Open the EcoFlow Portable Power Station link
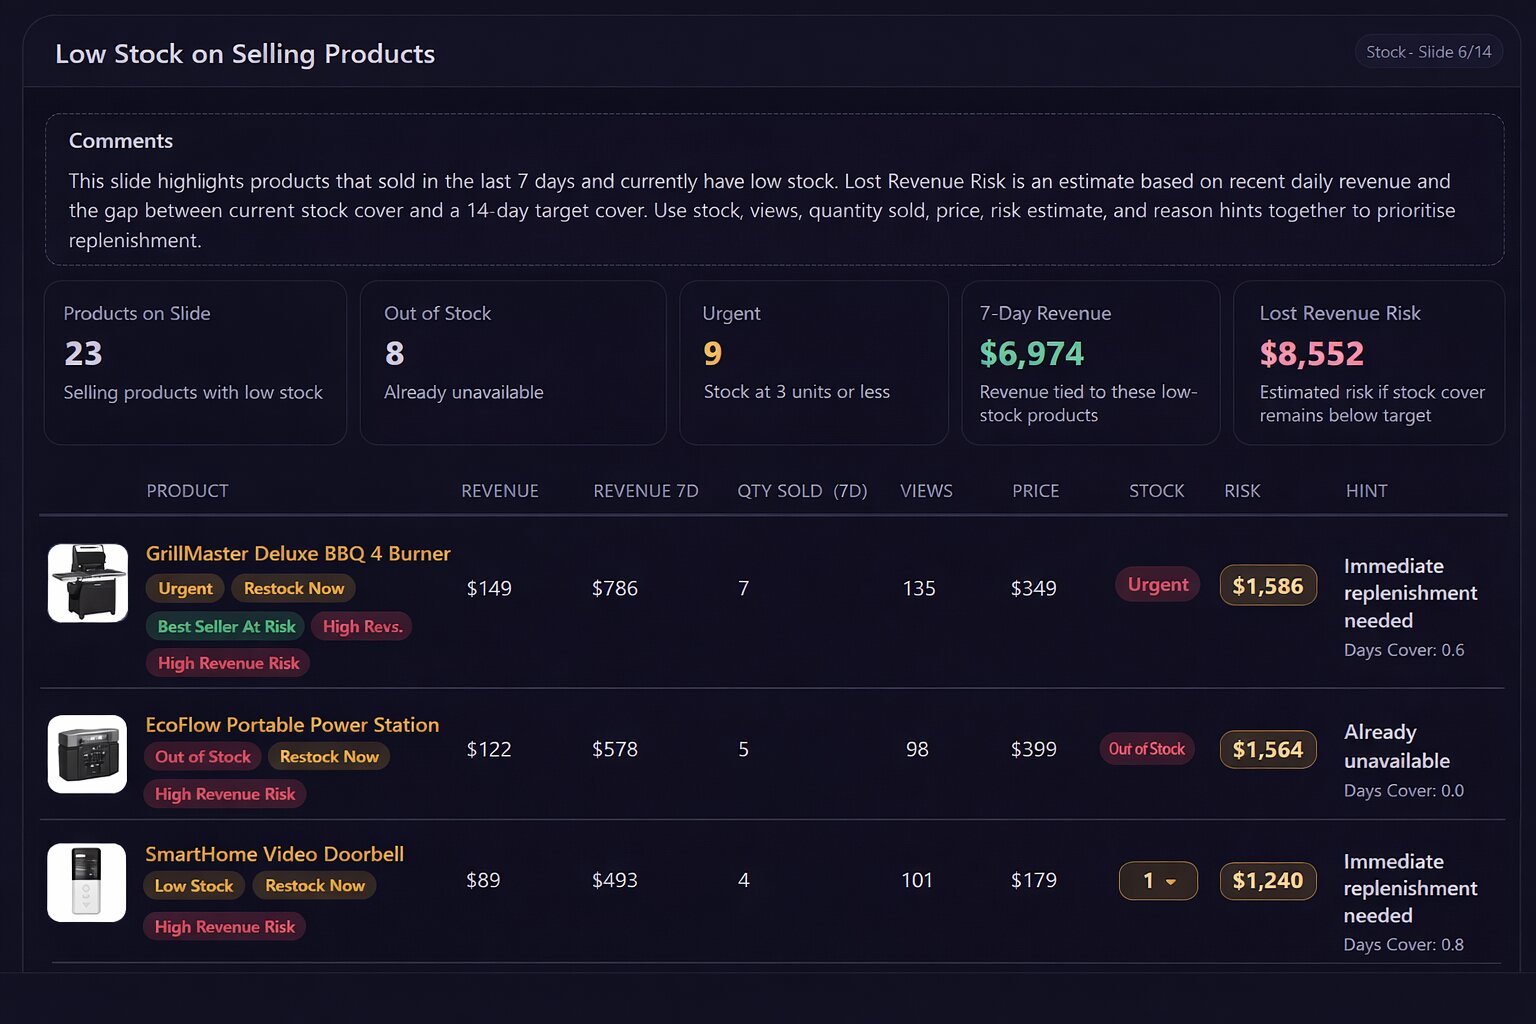The image size is (1536, 1024). (292, 724)
